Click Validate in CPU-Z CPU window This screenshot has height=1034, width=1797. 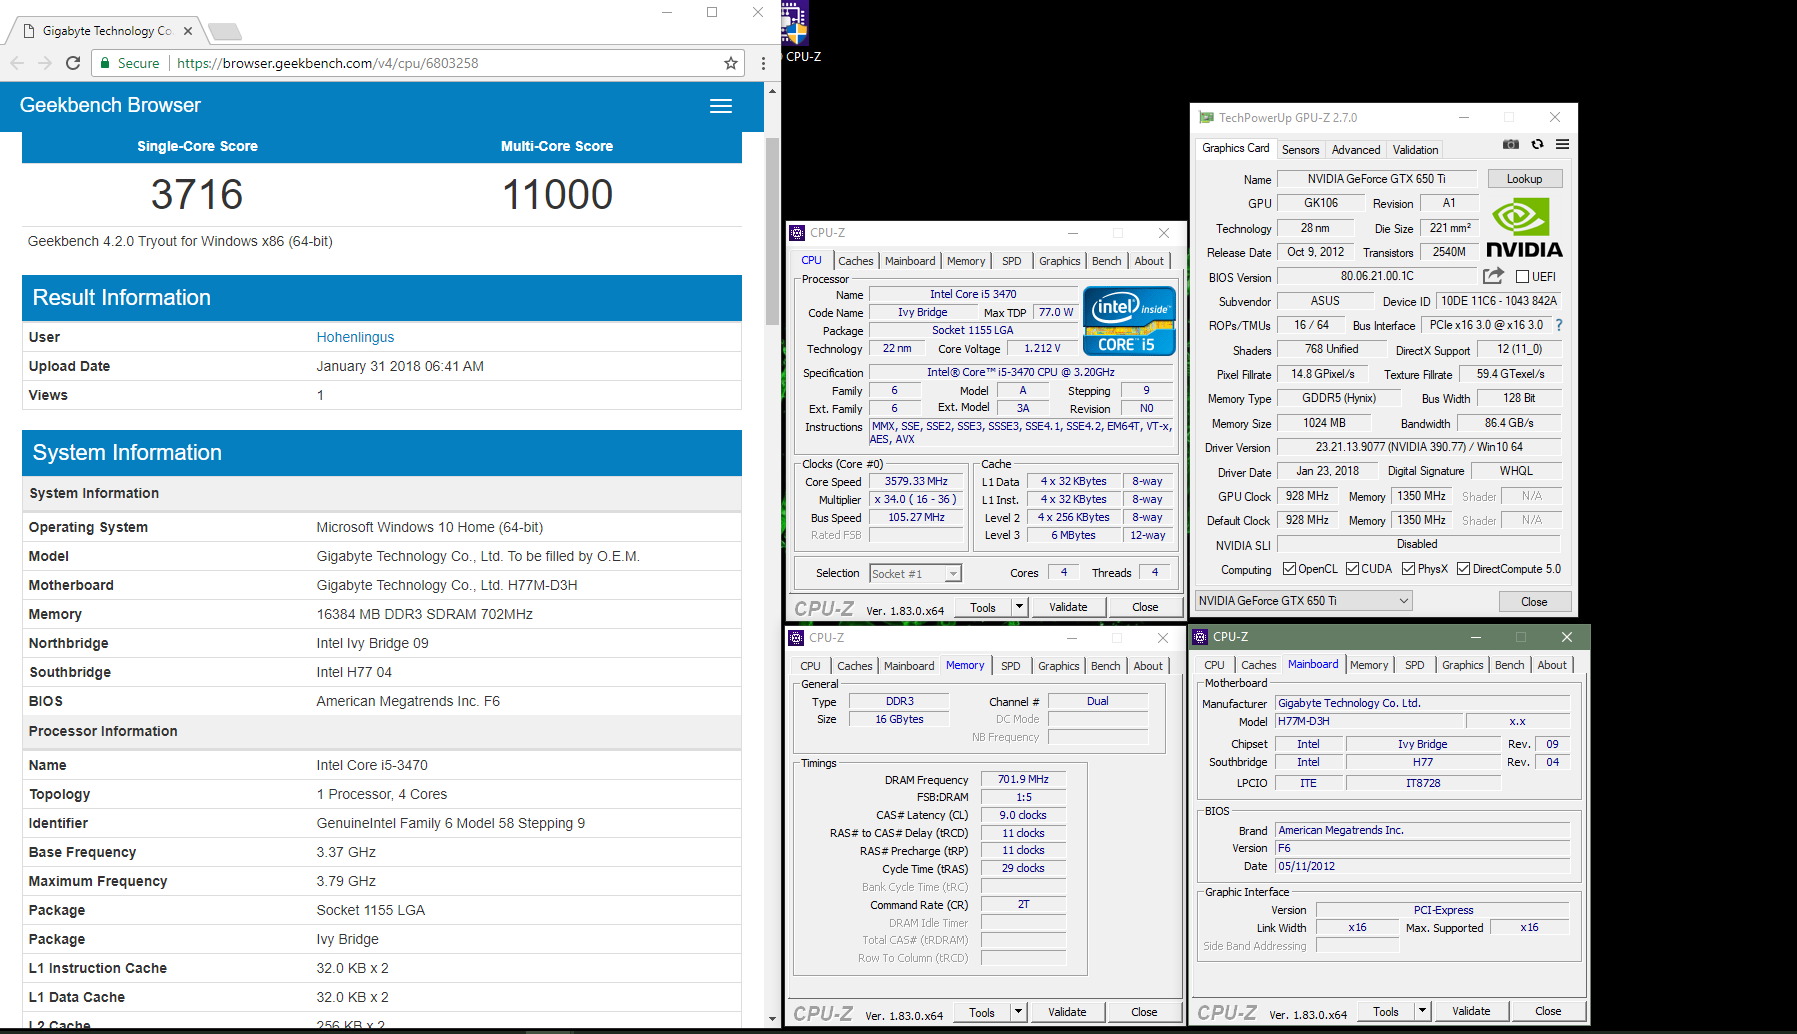coord(1068,607)
